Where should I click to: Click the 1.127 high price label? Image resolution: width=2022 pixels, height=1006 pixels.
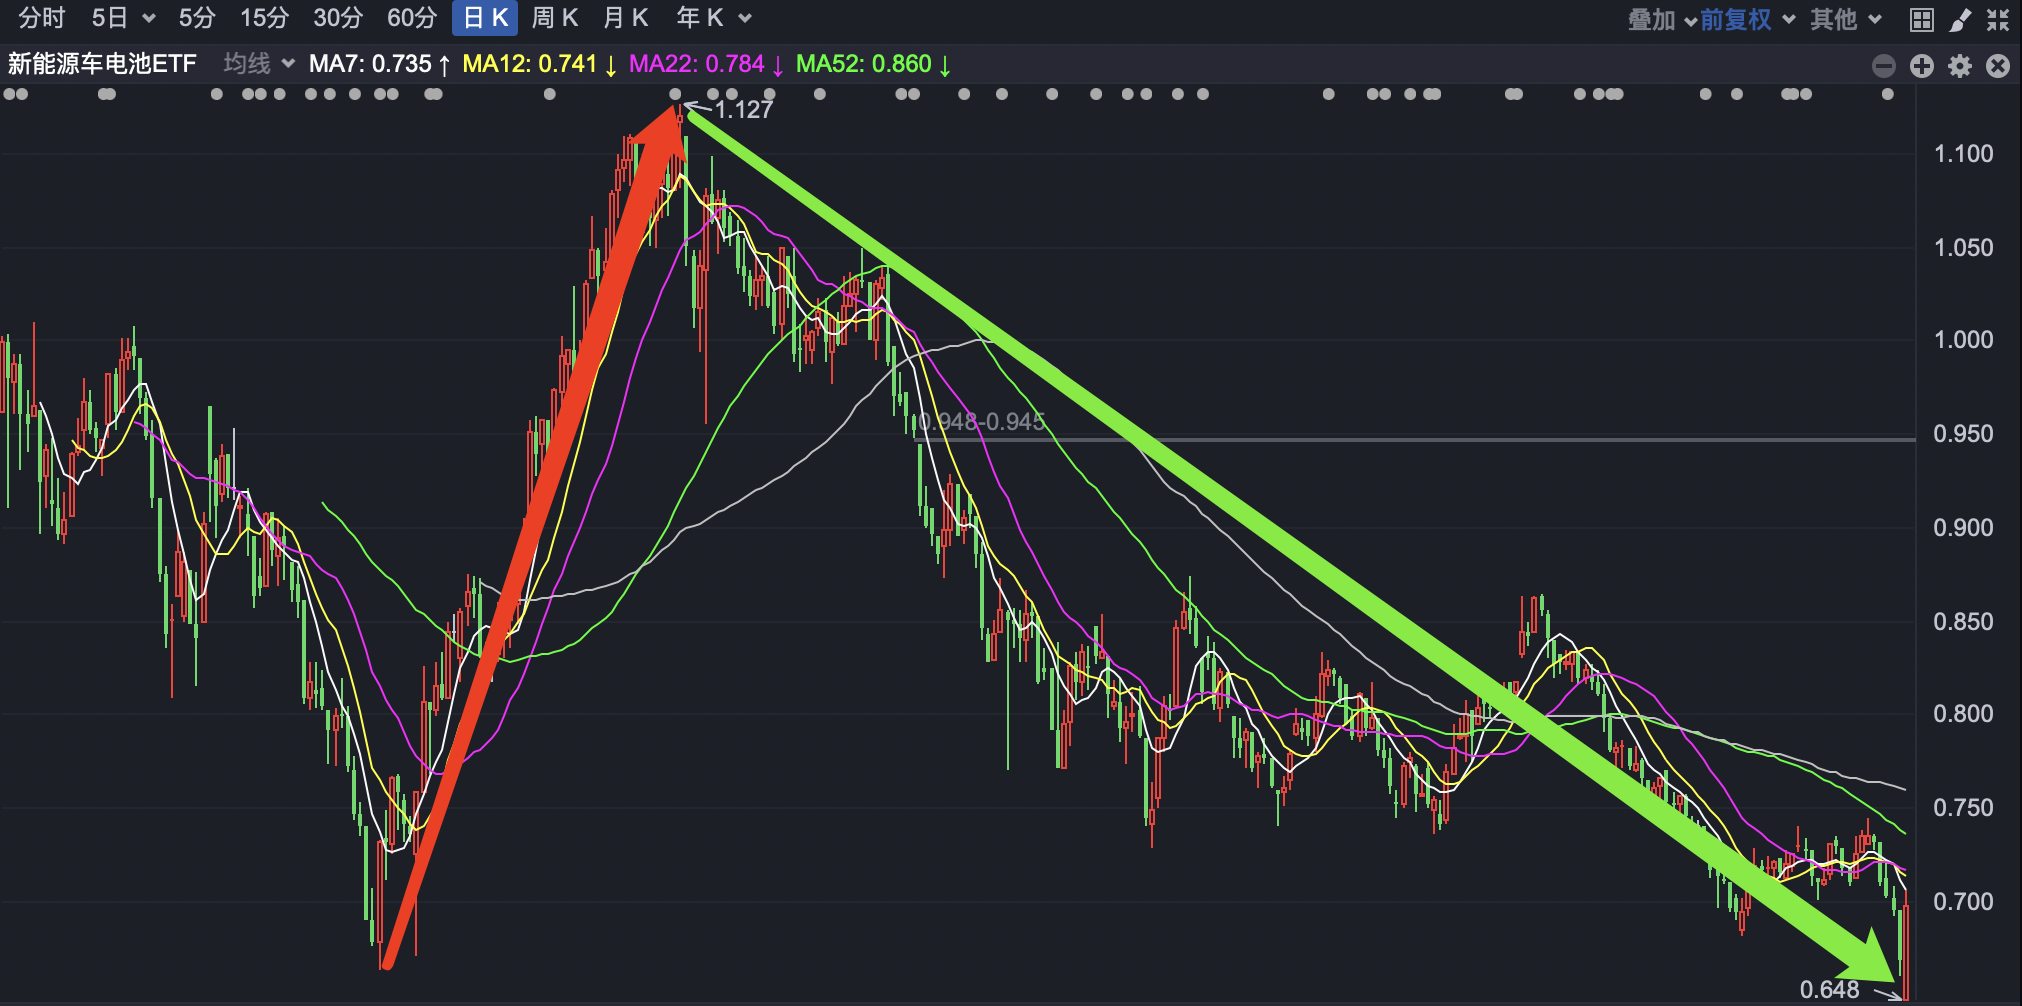click(x=744, y=110)
